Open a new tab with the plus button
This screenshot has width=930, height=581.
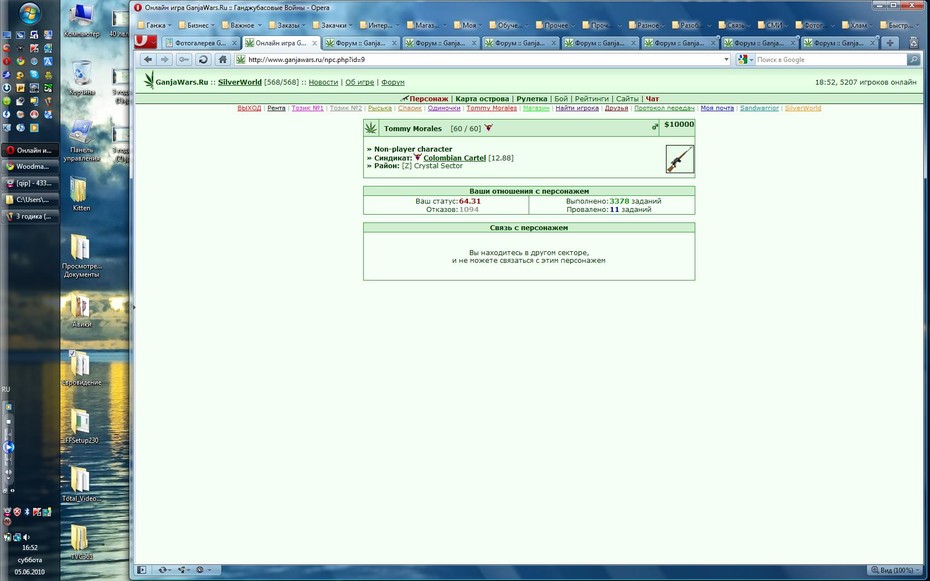coord(890,43)
